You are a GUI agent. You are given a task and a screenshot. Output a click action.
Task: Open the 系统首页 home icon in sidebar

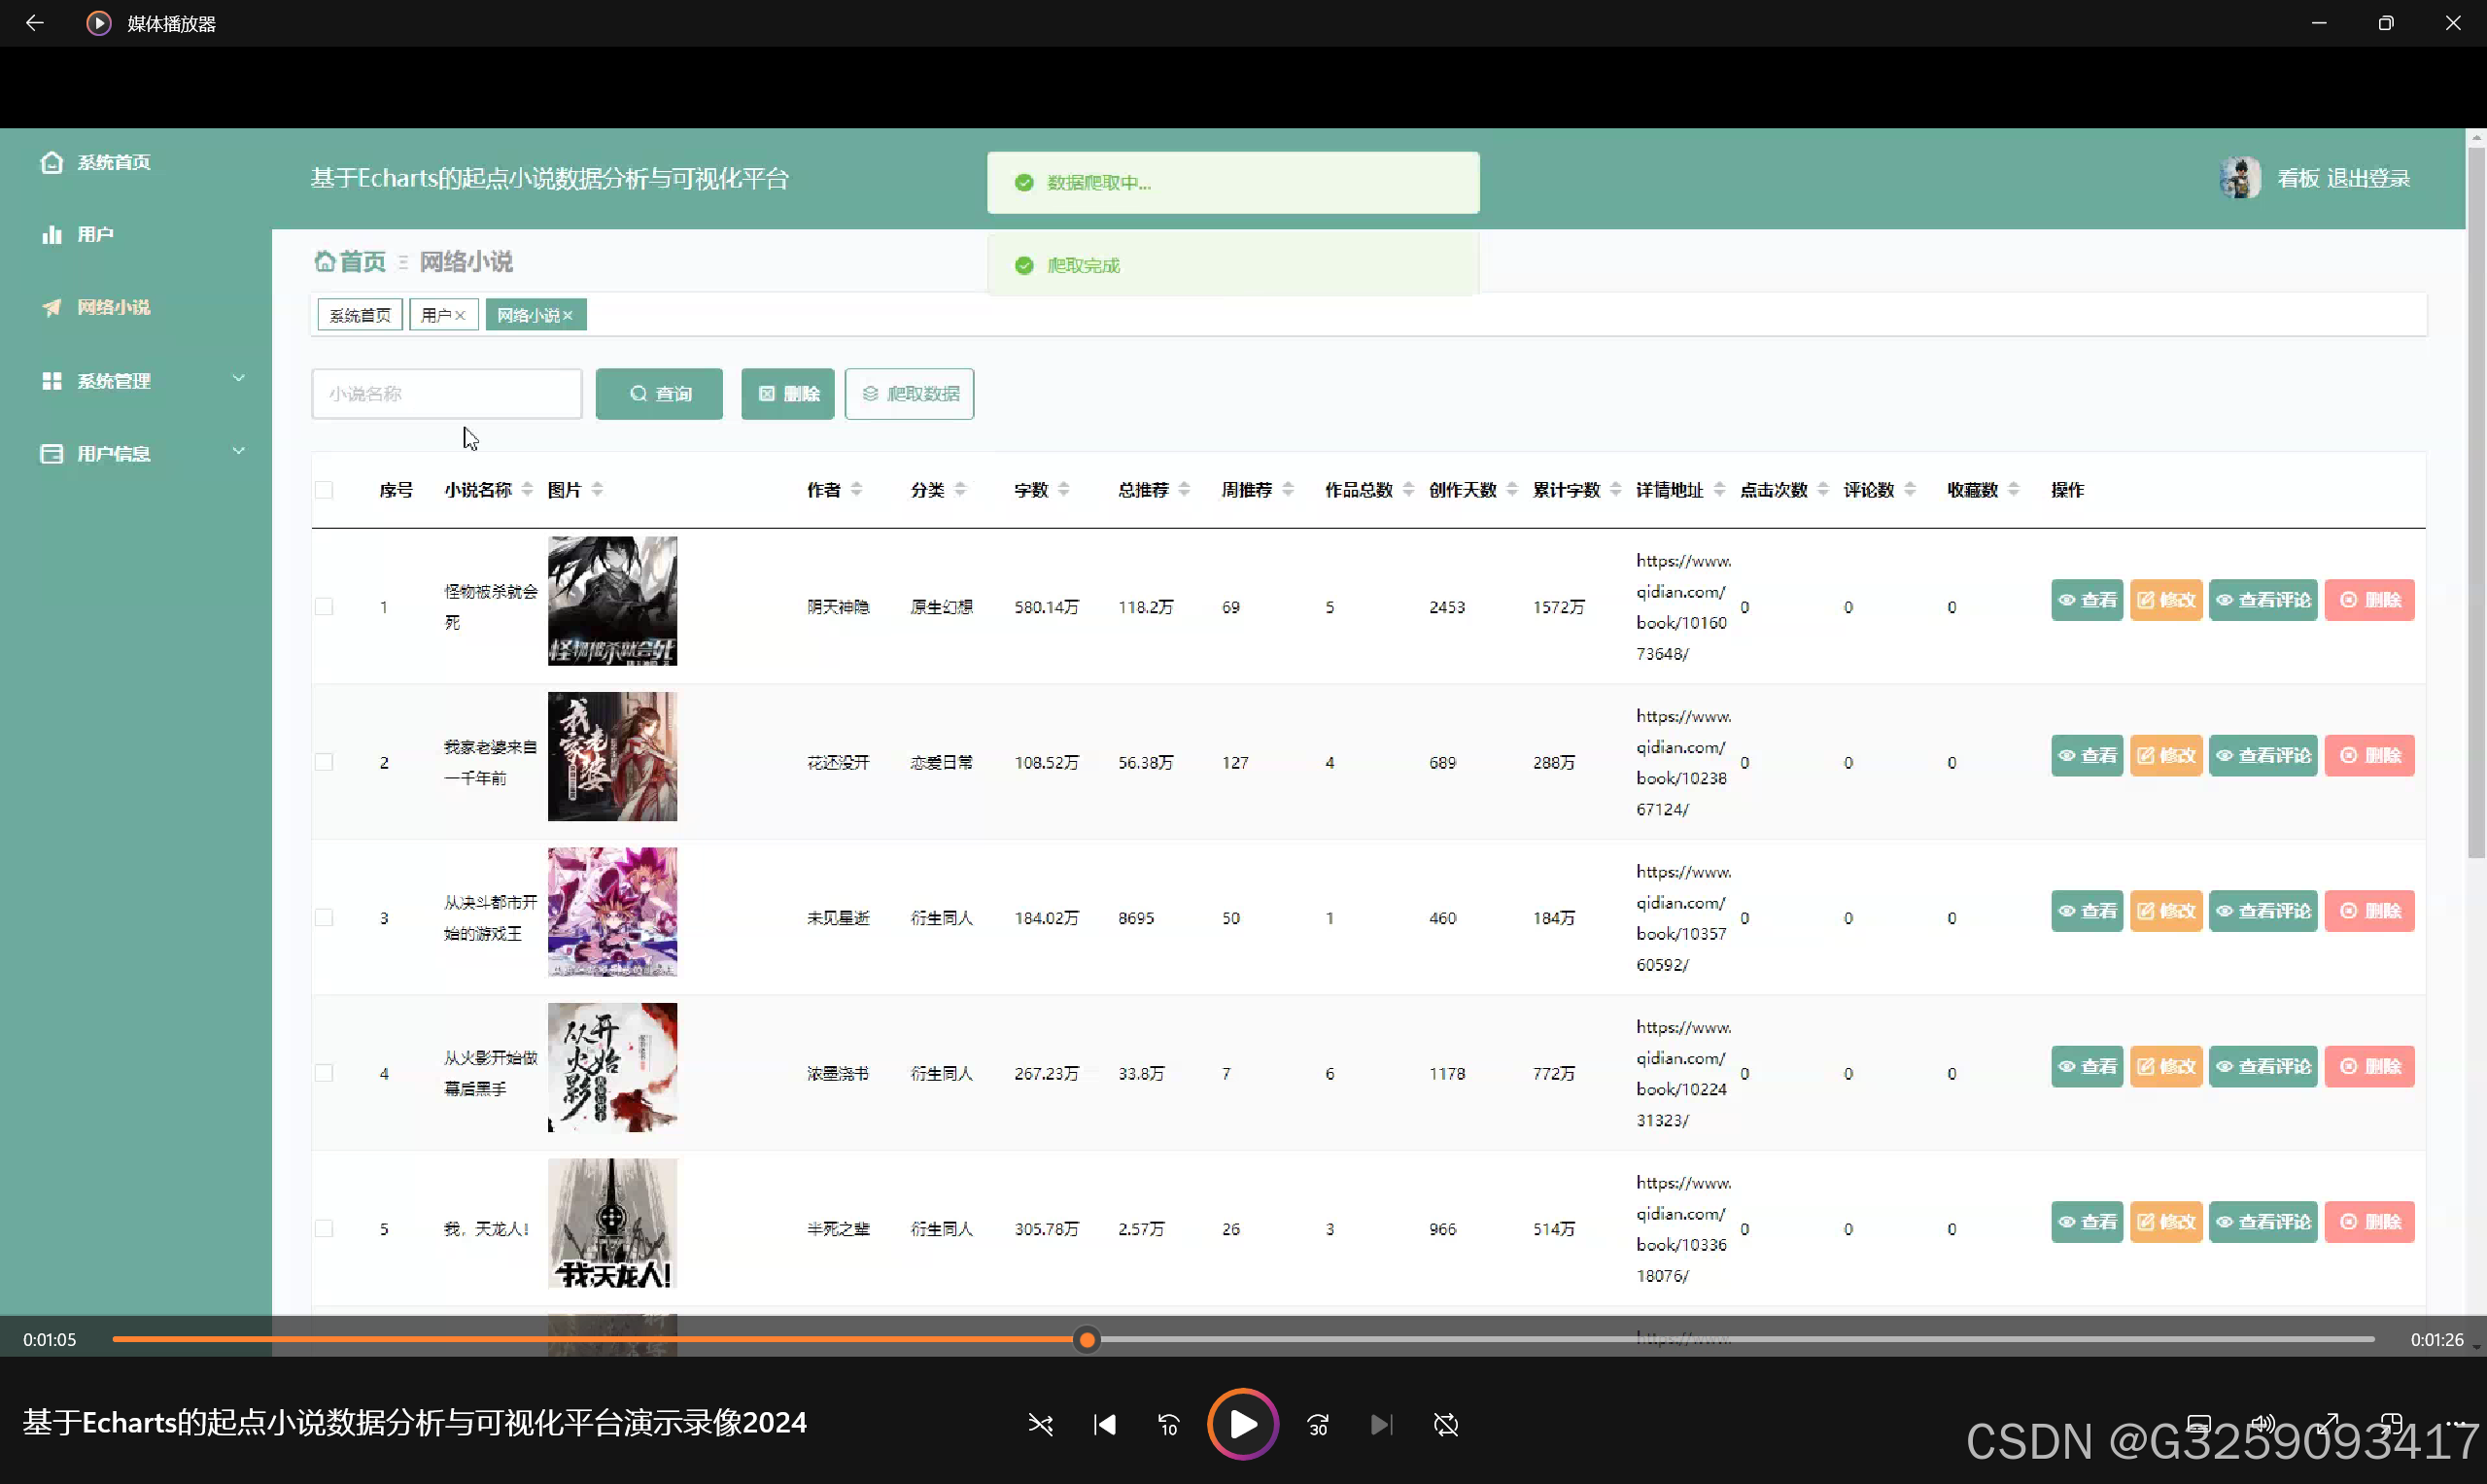pyautogui.click(x=52, y=162)
